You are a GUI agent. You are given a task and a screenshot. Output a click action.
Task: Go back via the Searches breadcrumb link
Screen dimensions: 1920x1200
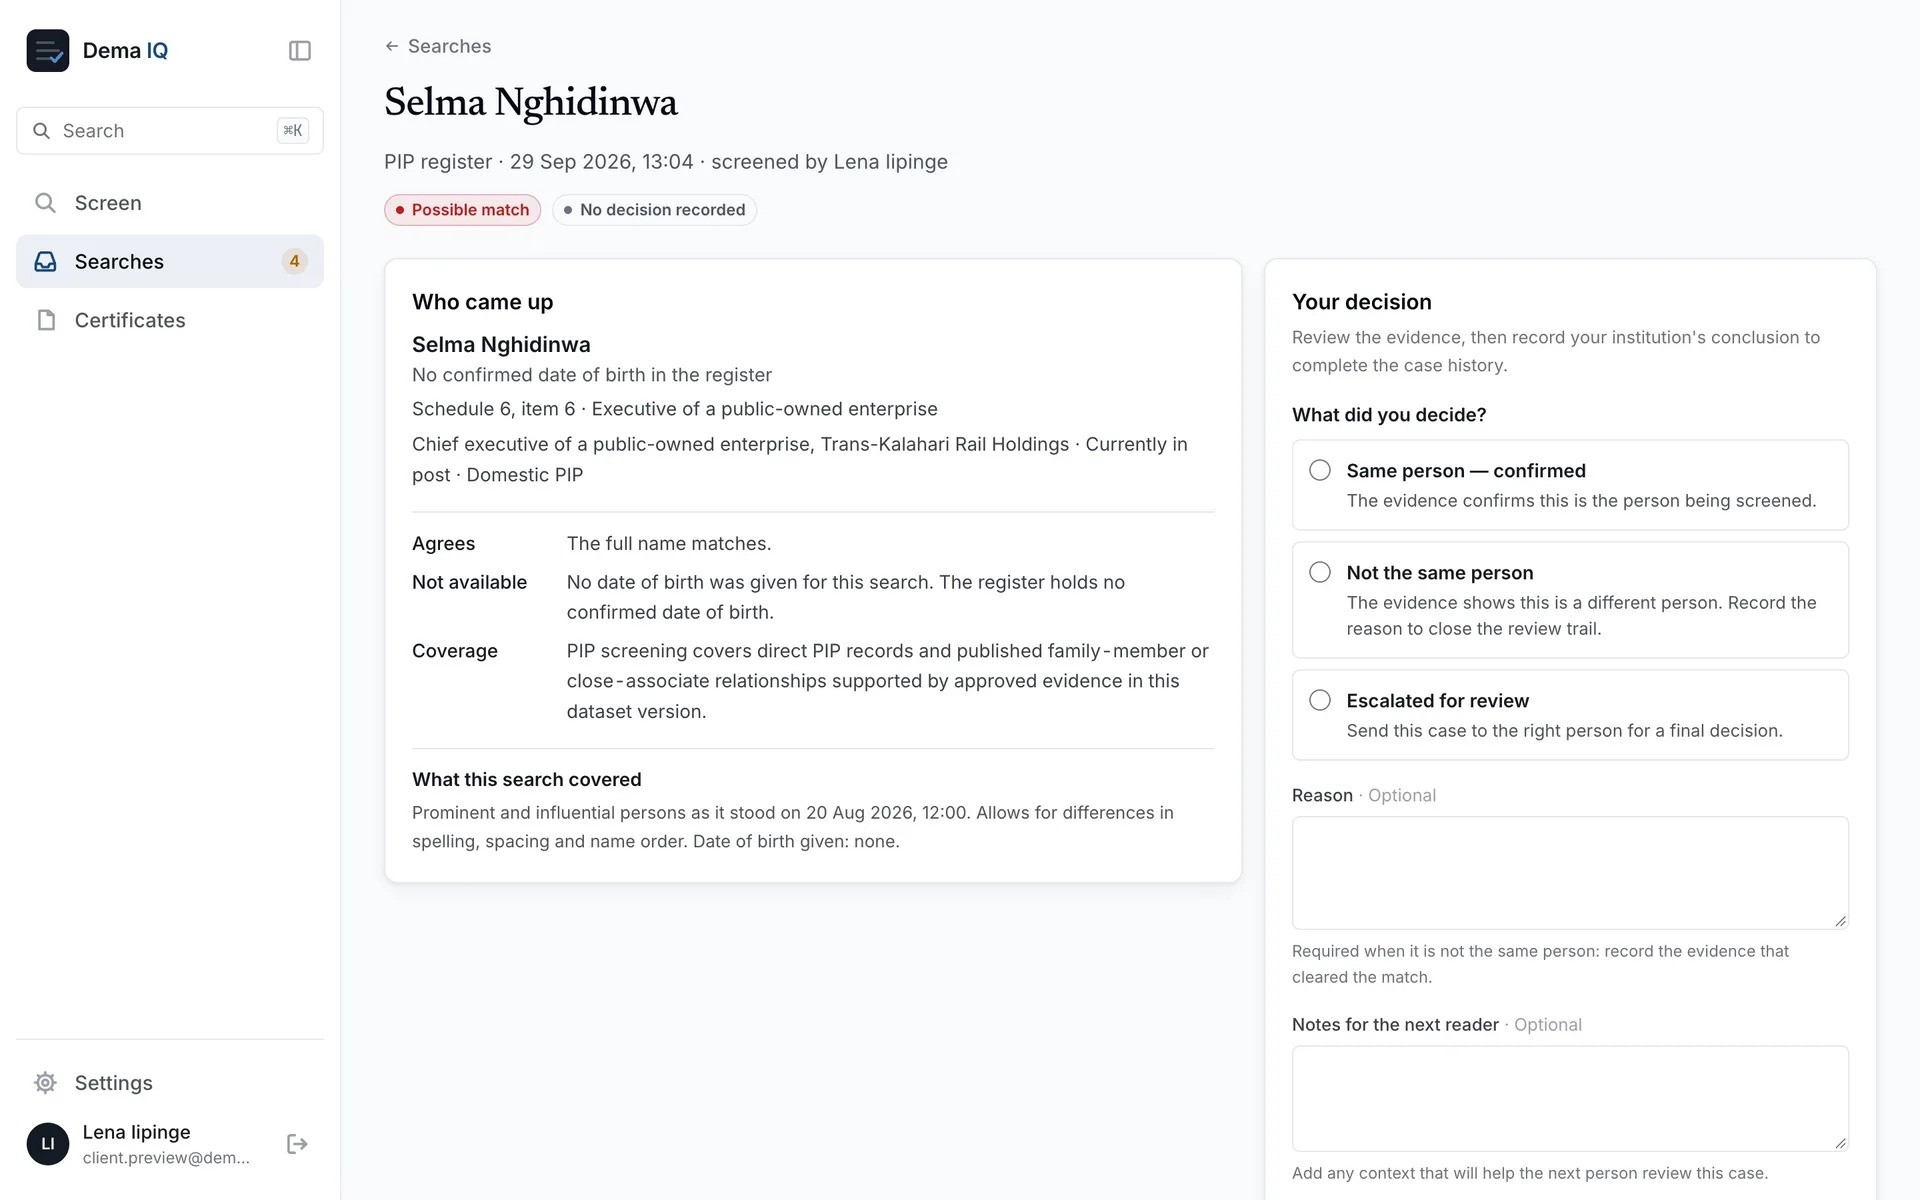pyautogui.click(x=438, y=46)
